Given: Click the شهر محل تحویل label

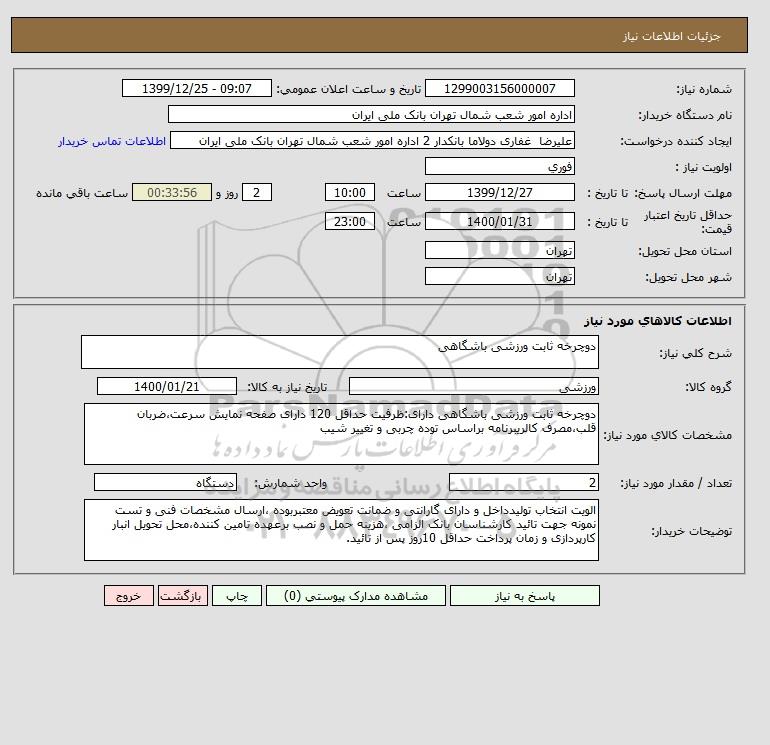Looking at the screenshot, I should [688, 277].
